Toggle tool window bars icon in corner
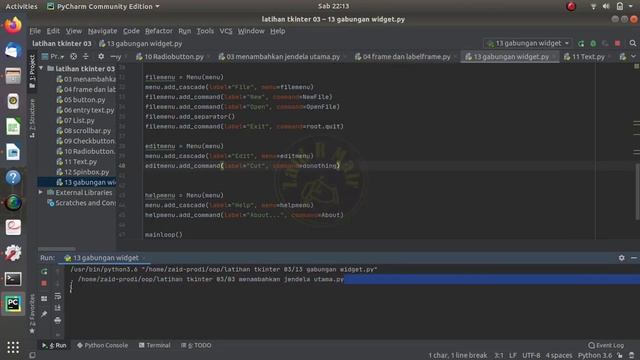Image resolution: width=640 pixels, height=360 pixels. [32, 356]
